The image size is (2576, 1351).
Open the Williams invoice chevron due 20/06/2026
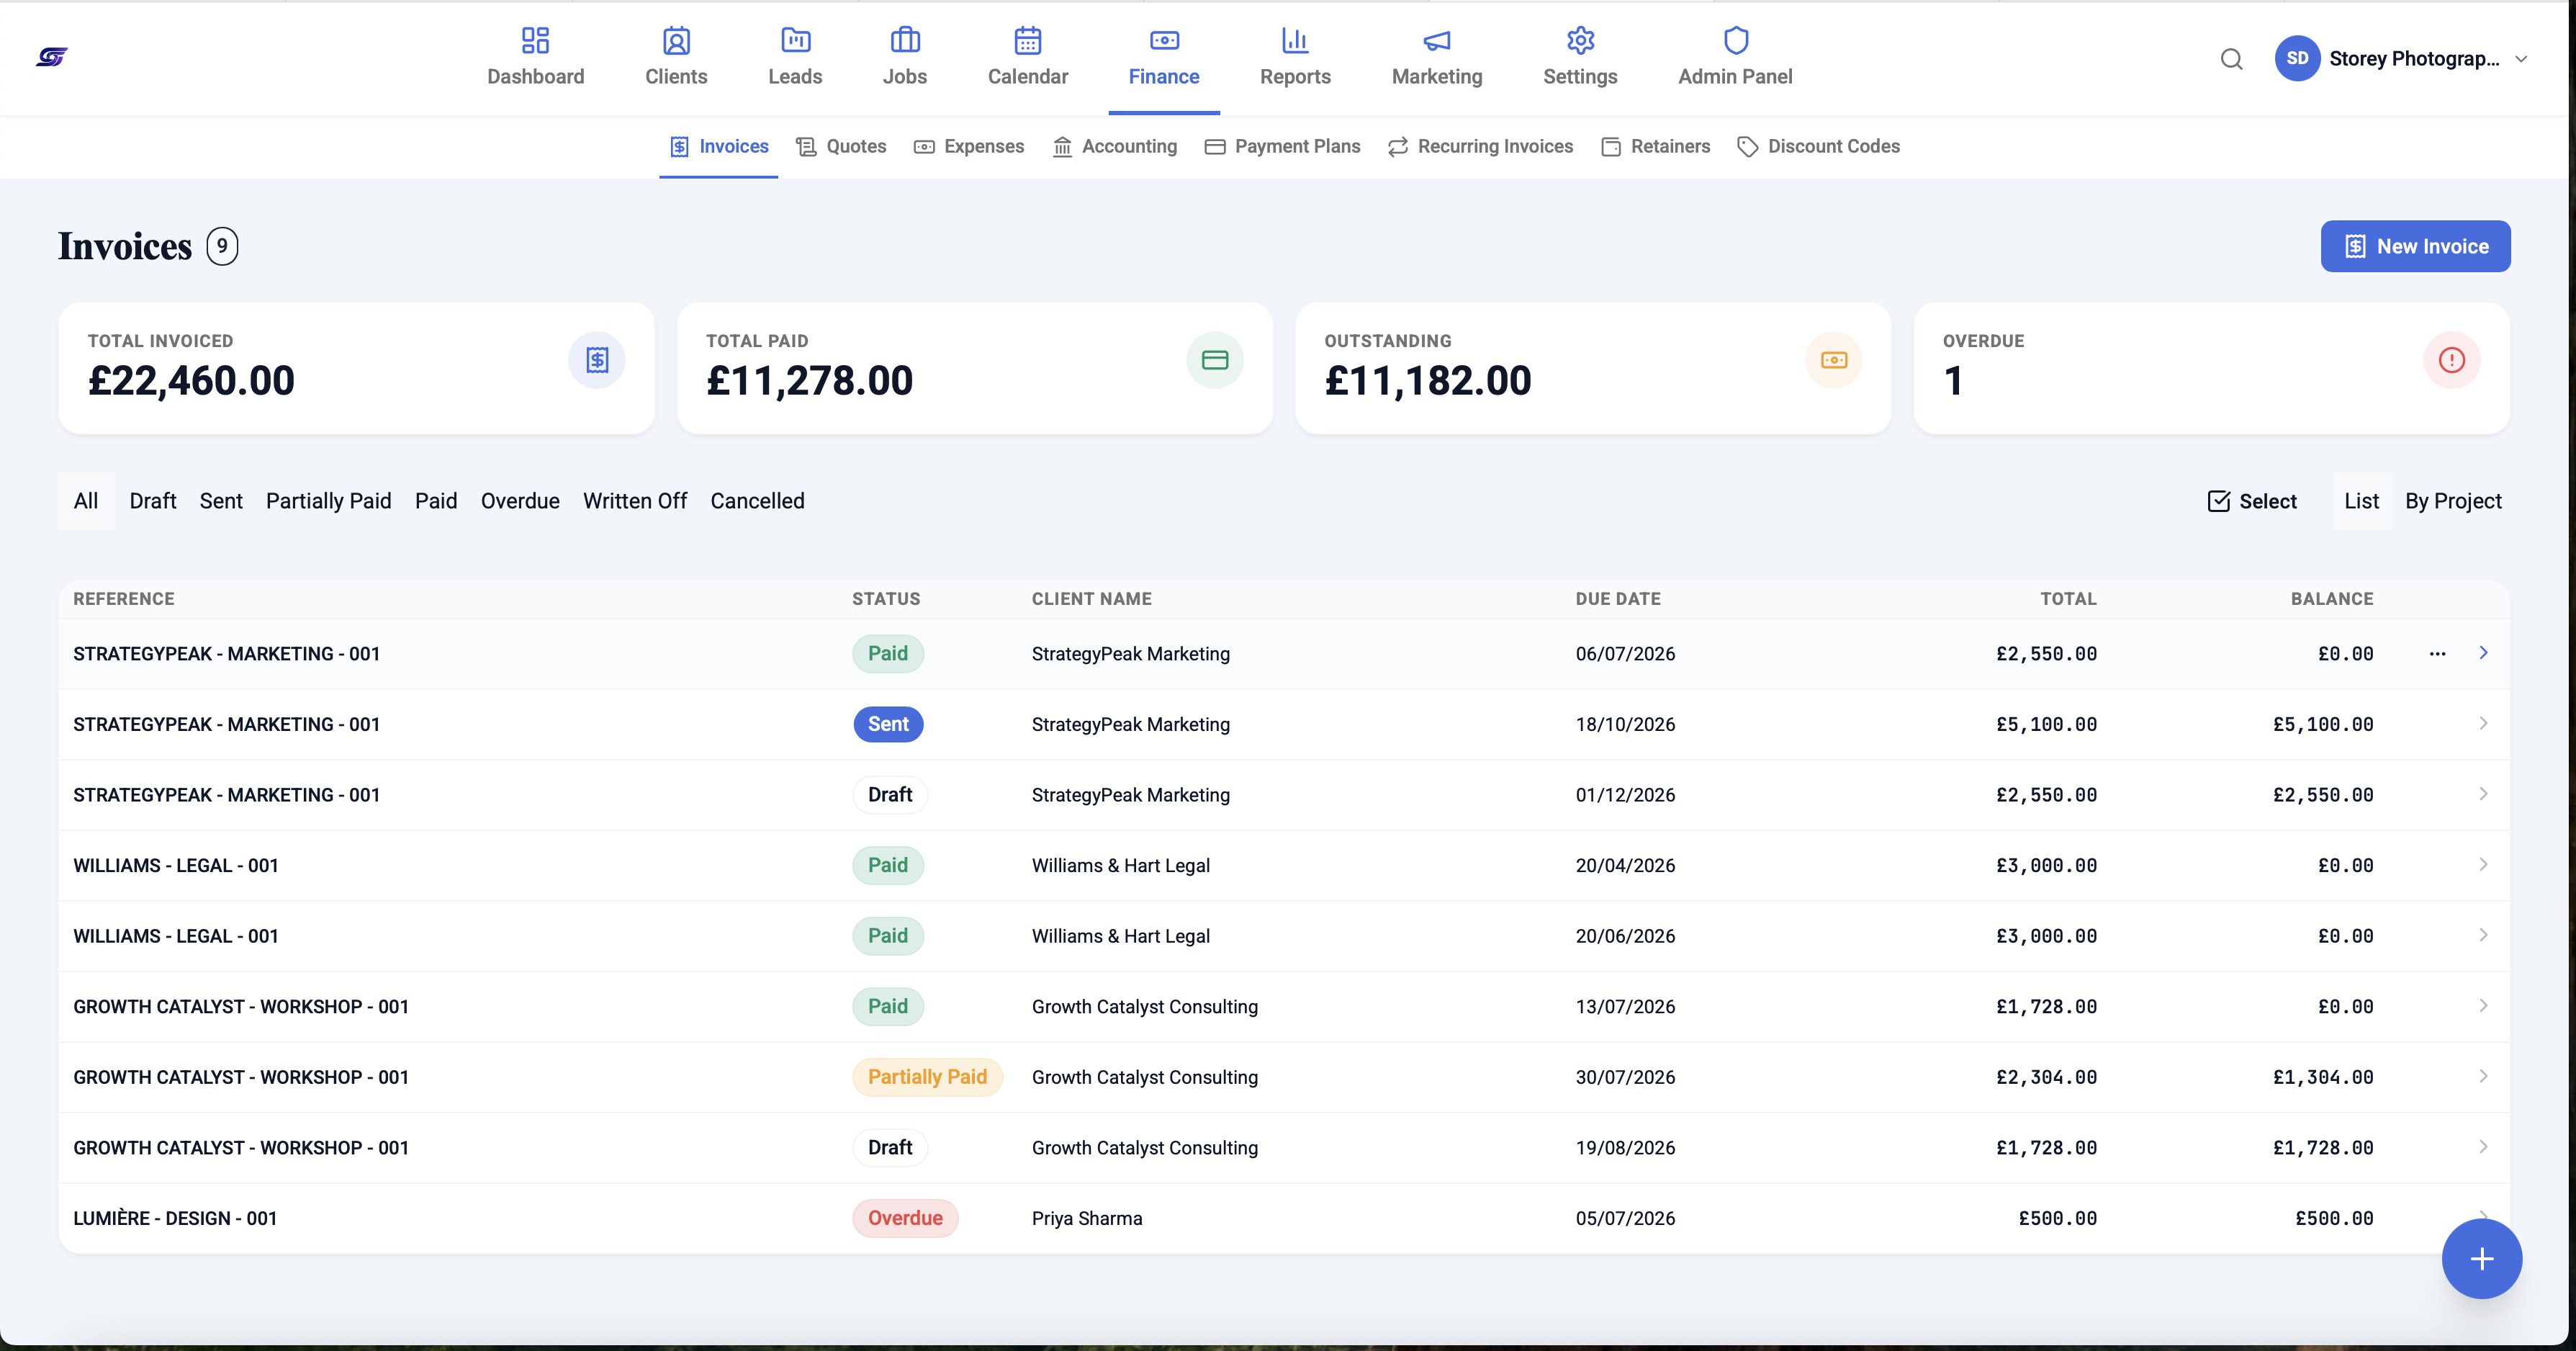2483,935
